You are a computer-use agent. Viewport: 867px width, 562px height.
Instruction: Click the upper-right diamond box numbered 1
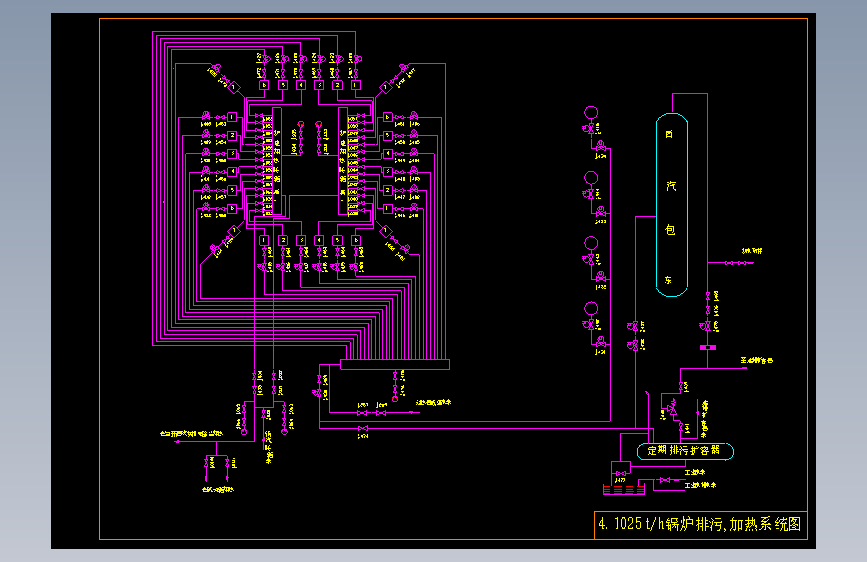click(x=385, y=87)
